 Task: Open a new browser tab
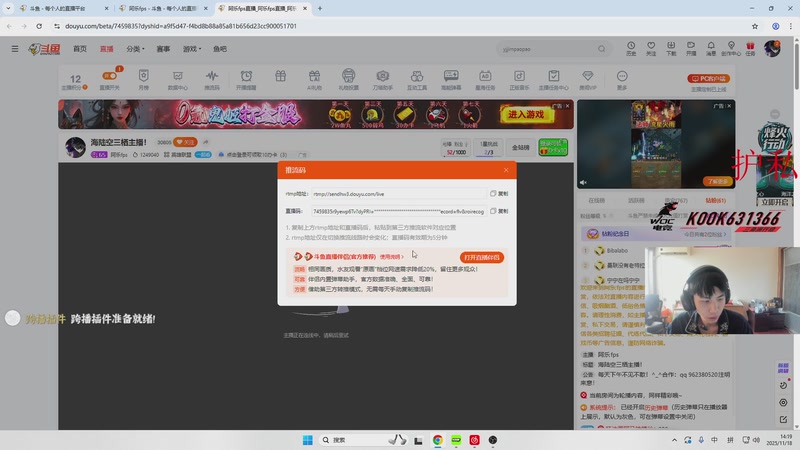(x=320, y=8)
